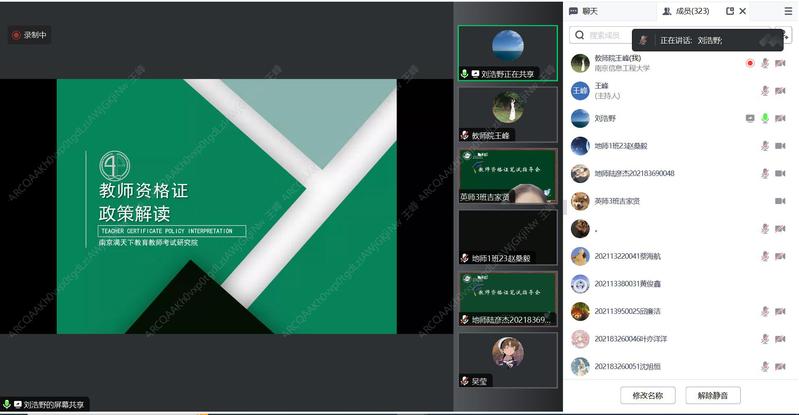The width and height of the screenshot is (799, 415).
Task: Click avatar of member 202183260051沈旭熙
Action: click(579, 366)
